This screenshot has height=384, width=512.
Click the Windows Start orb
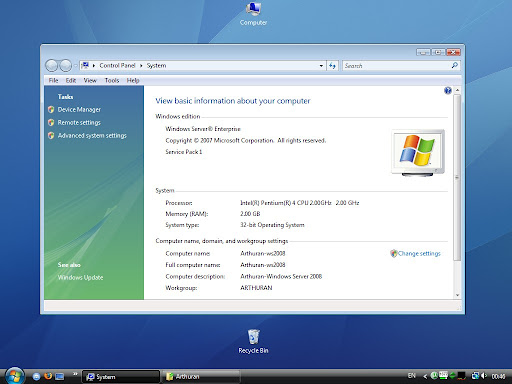click(14, 376)
